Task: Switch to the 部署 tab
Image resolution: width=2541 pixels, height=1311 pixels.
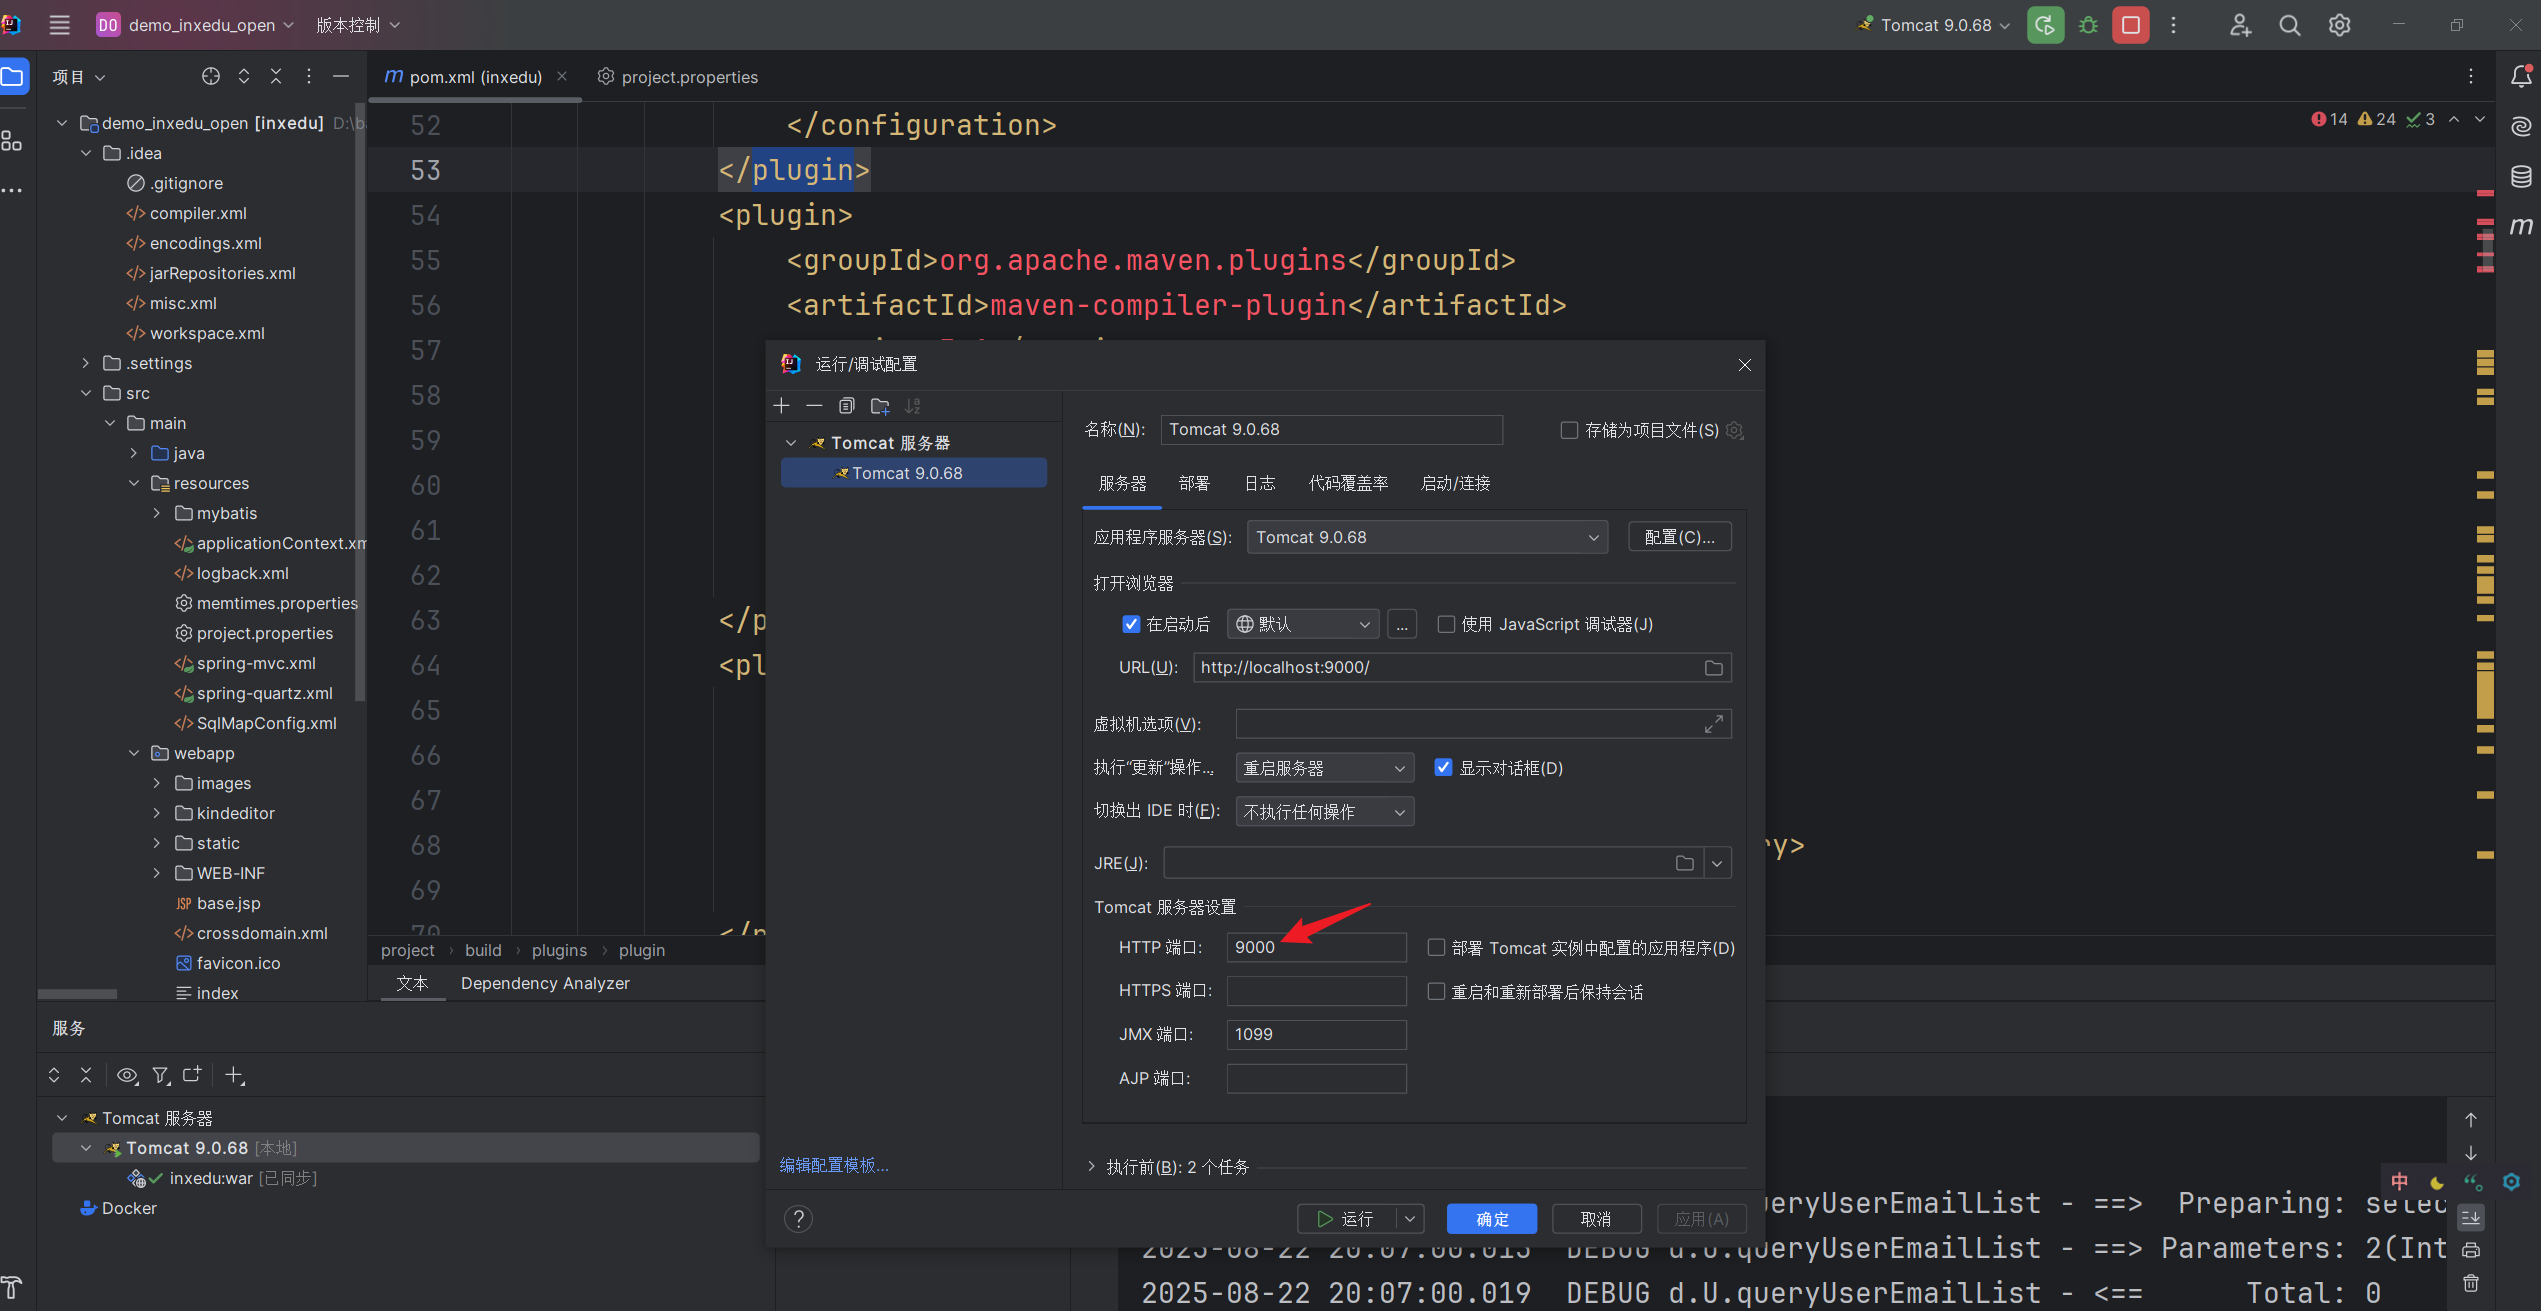Action: tap(1194, 483)
